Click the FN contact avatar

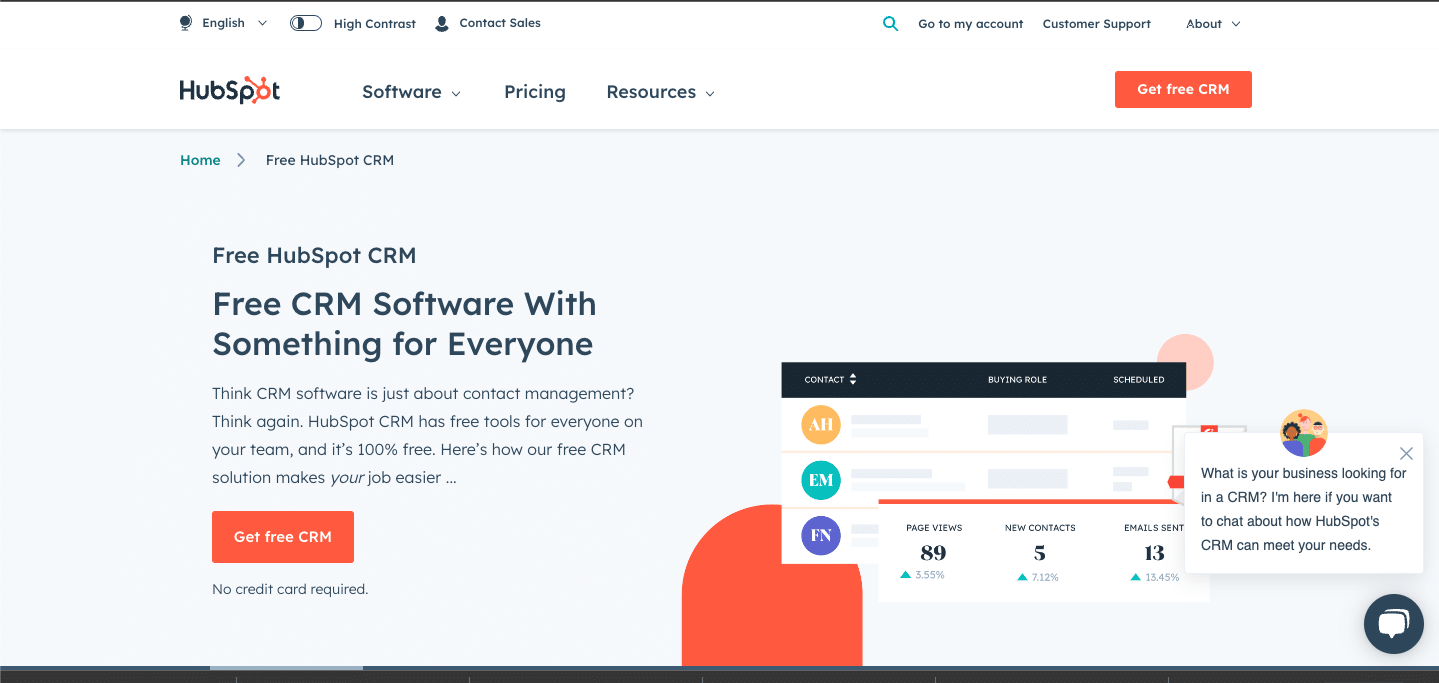point(821,536)
